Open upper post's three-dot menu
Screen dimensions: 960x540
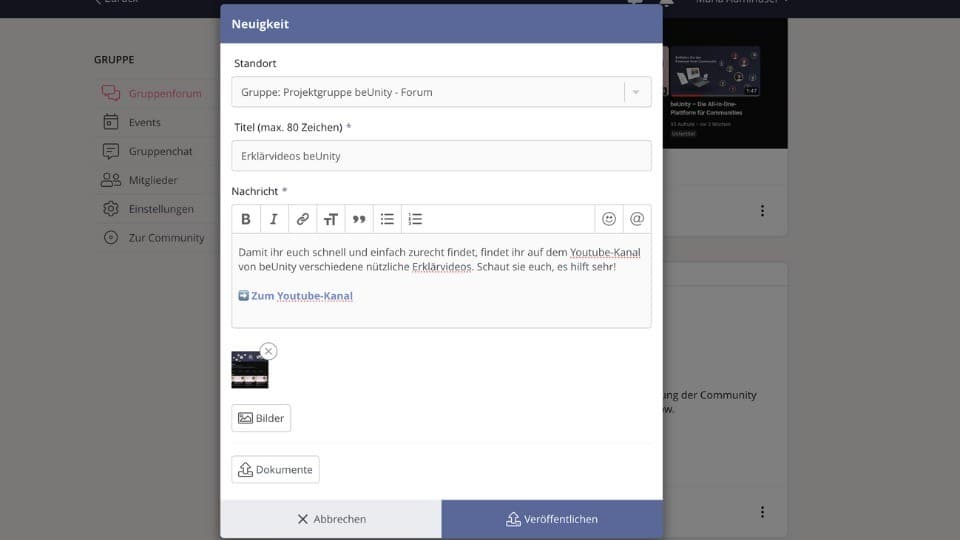[762, 211]
